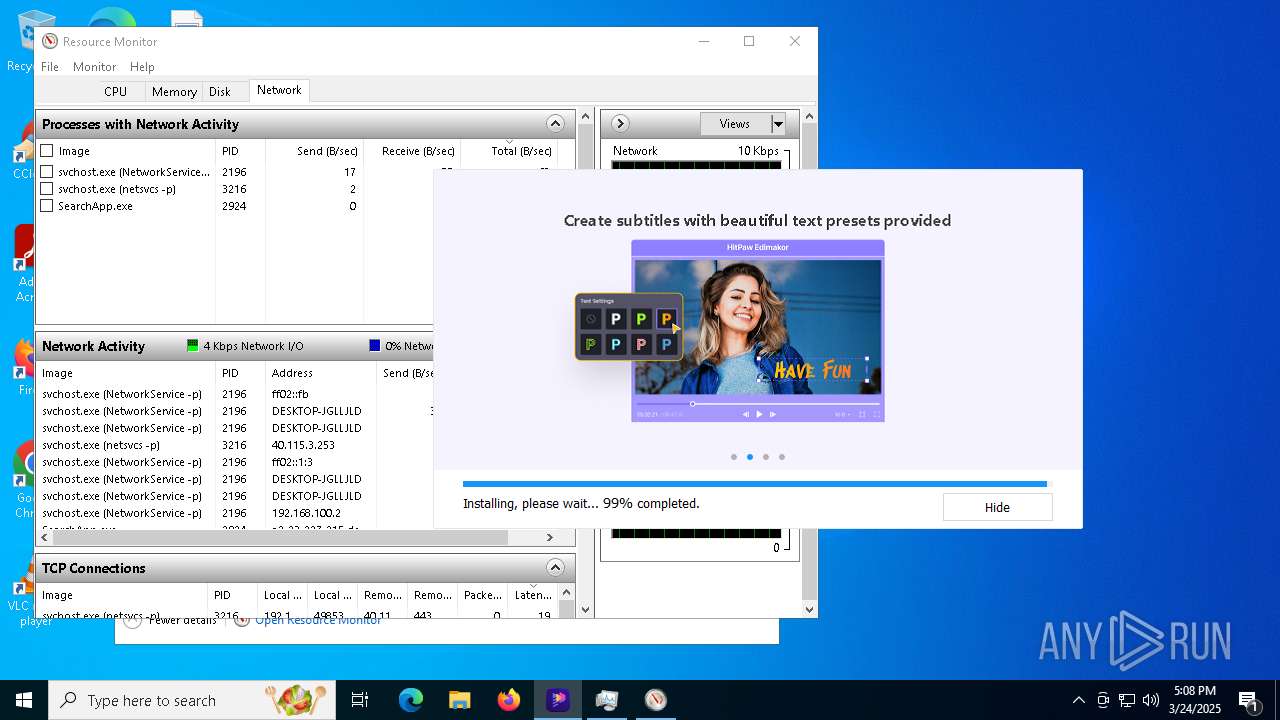Image resolution: width=1280 pixels, height=720 pixels.
Task: Sort processes by Receive (B/sec) column
Action: tap(412, 151)
